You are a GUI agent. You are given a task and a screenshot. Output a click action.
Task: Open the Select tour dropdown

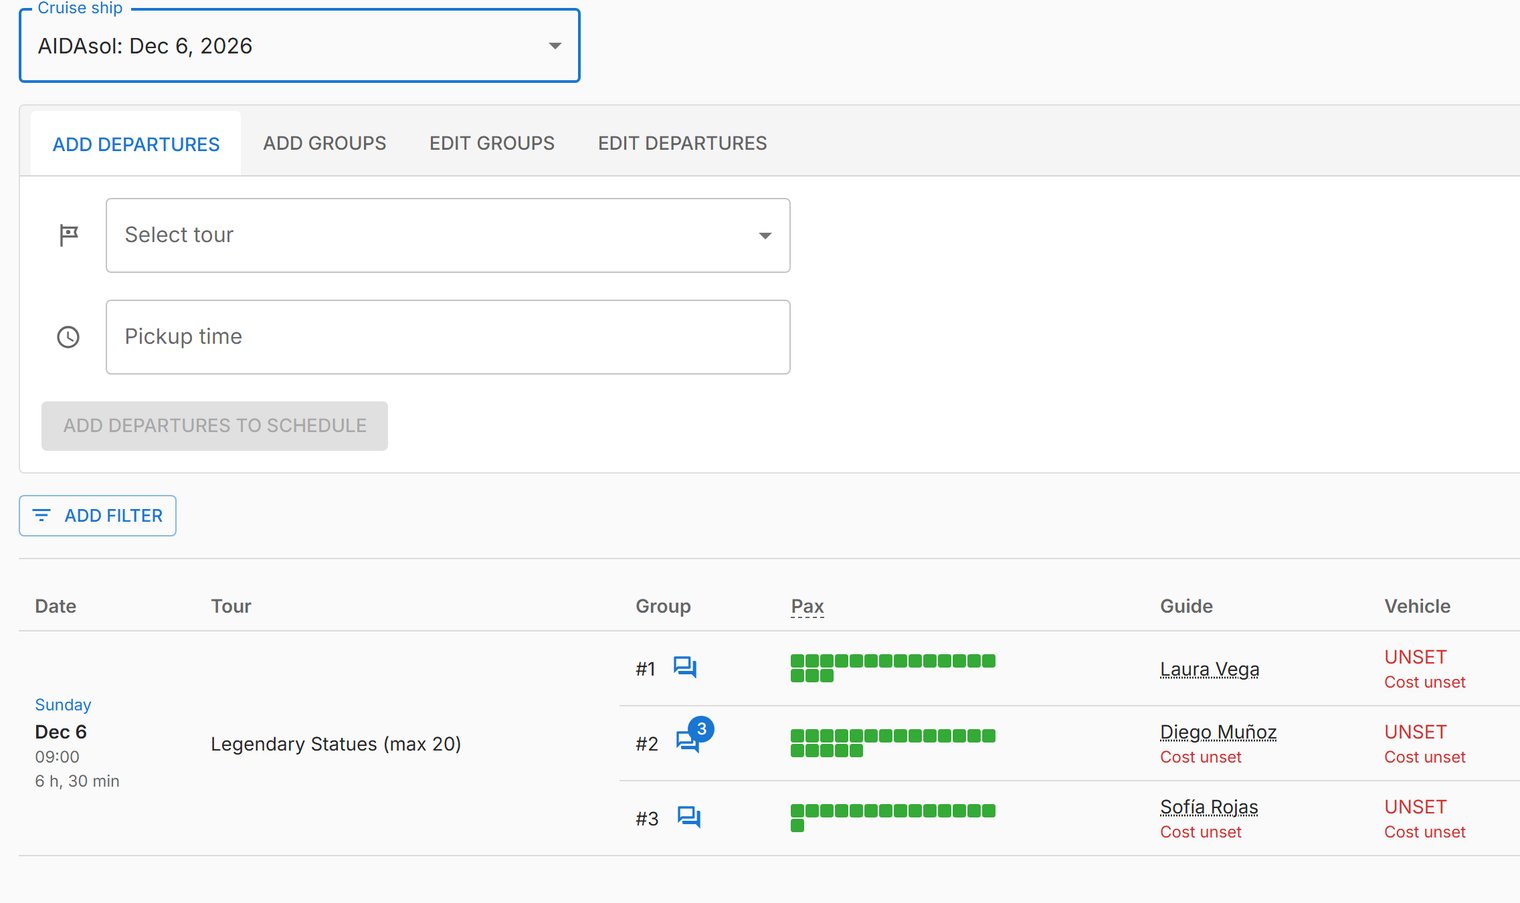point(448,235)
